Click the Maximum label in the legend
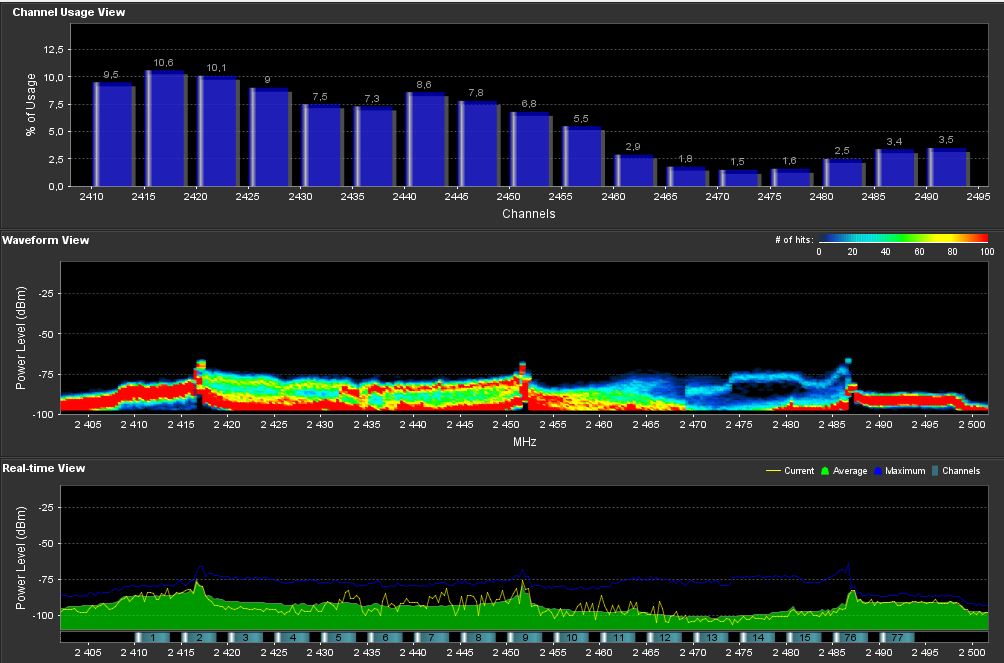Screen dimensions: 1004x663 [x=905, y=471]
